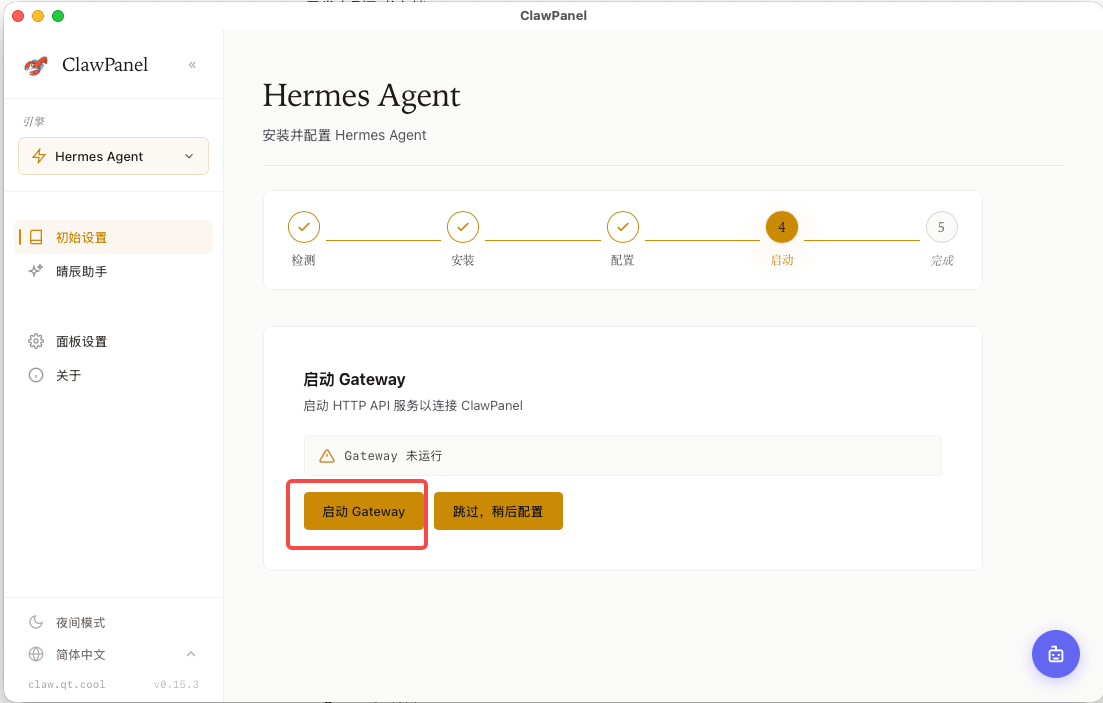Click the warning triangle icon
The height and width of the screenshot is (703, 1103).
coord(327,456)
